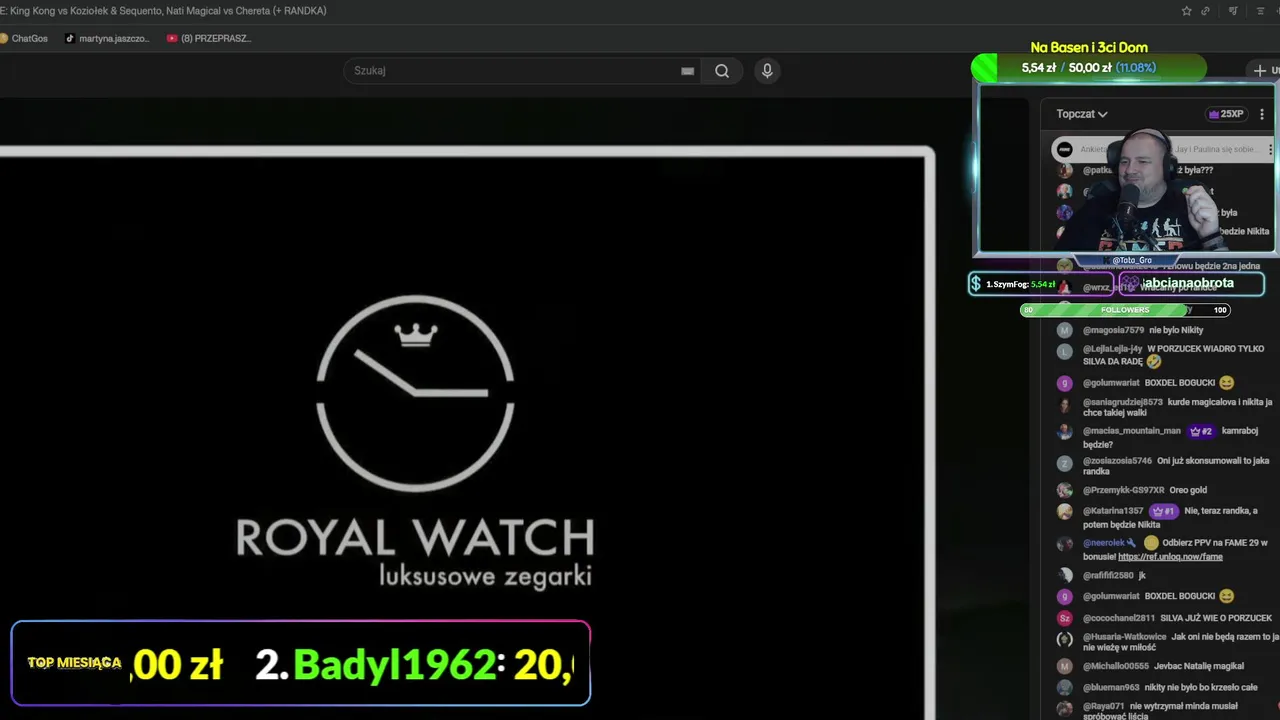Click @LejlaLejla-j4y username
Image resolution: width=1280 pixels, height=720 pixels.
tap(1113, 349)
